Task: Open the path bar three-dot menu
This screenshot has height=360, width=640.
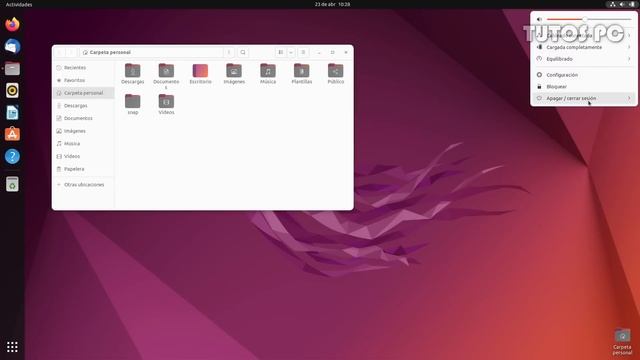Action: click(229, 52)
